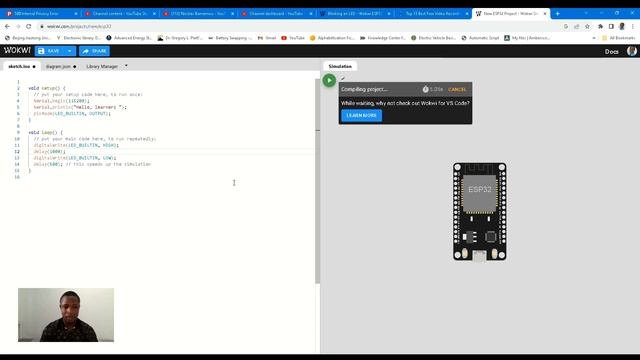Go forward in browser history
The height and width of the screenshot is (360, 640).
pos(18,26)
